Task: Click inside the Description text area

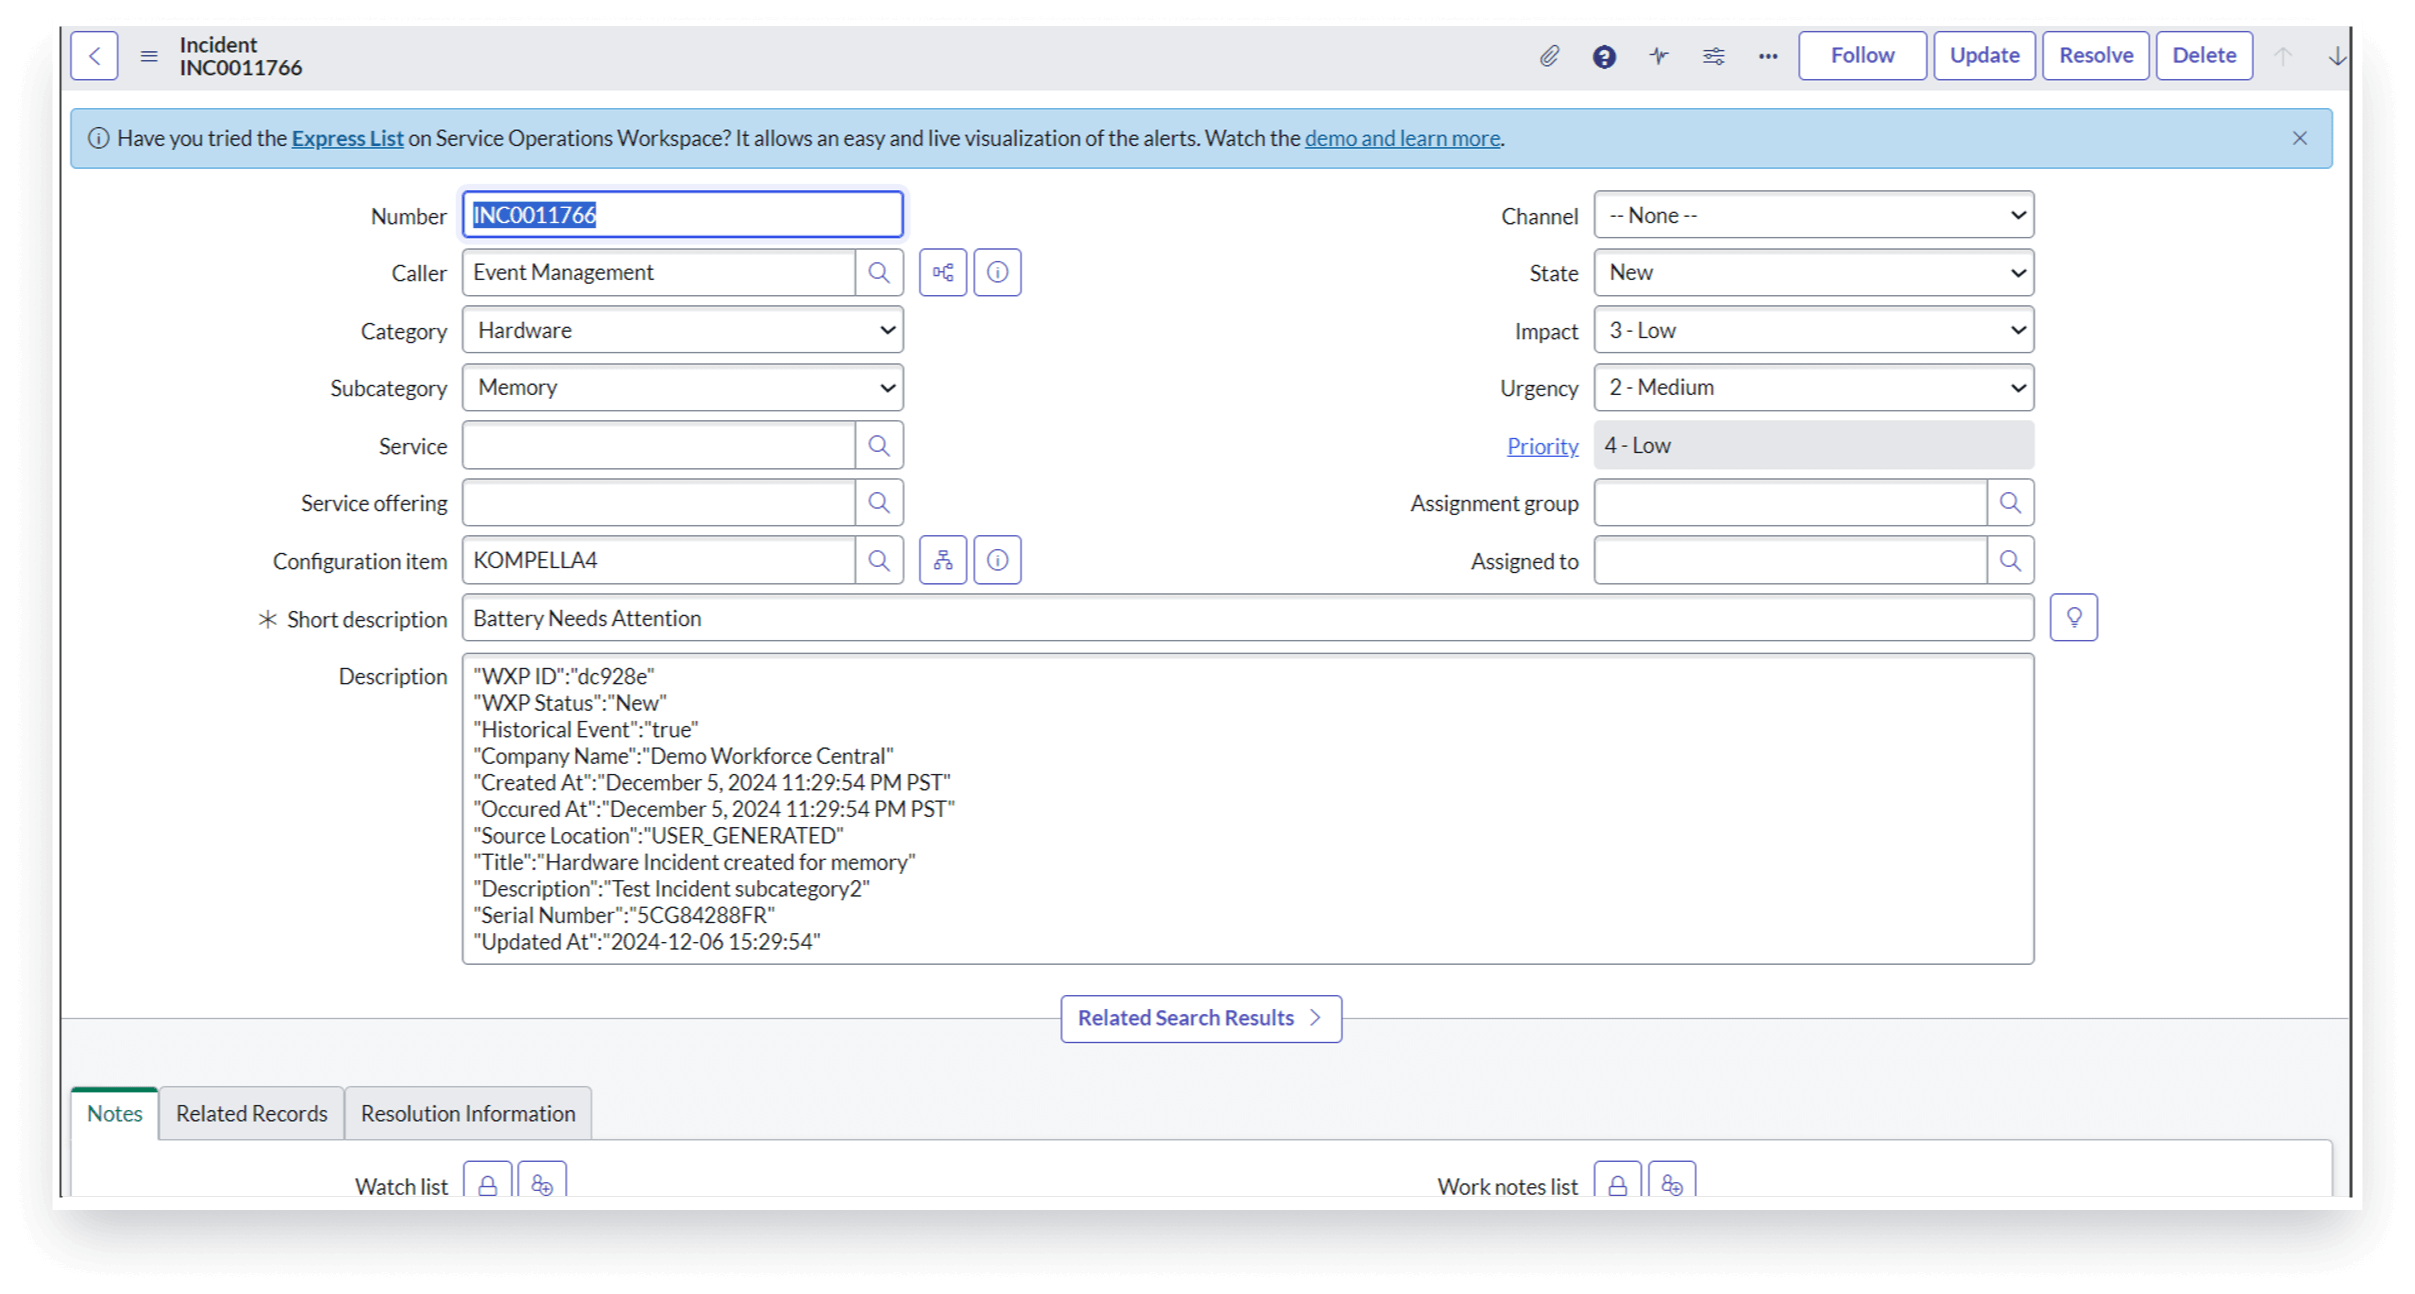Action: [1248, 809]
